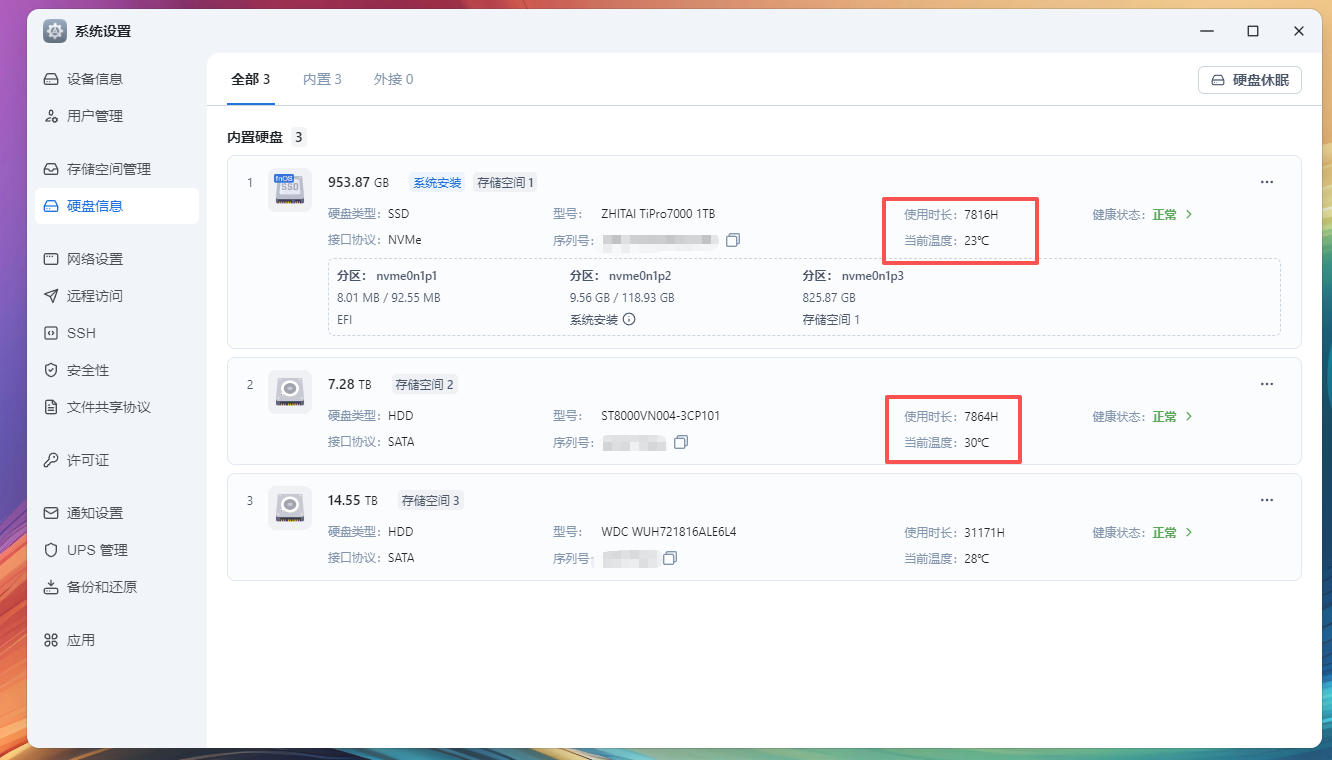
Task: Click the 通知设置 envelope icon
Action: tap(51, 513)
